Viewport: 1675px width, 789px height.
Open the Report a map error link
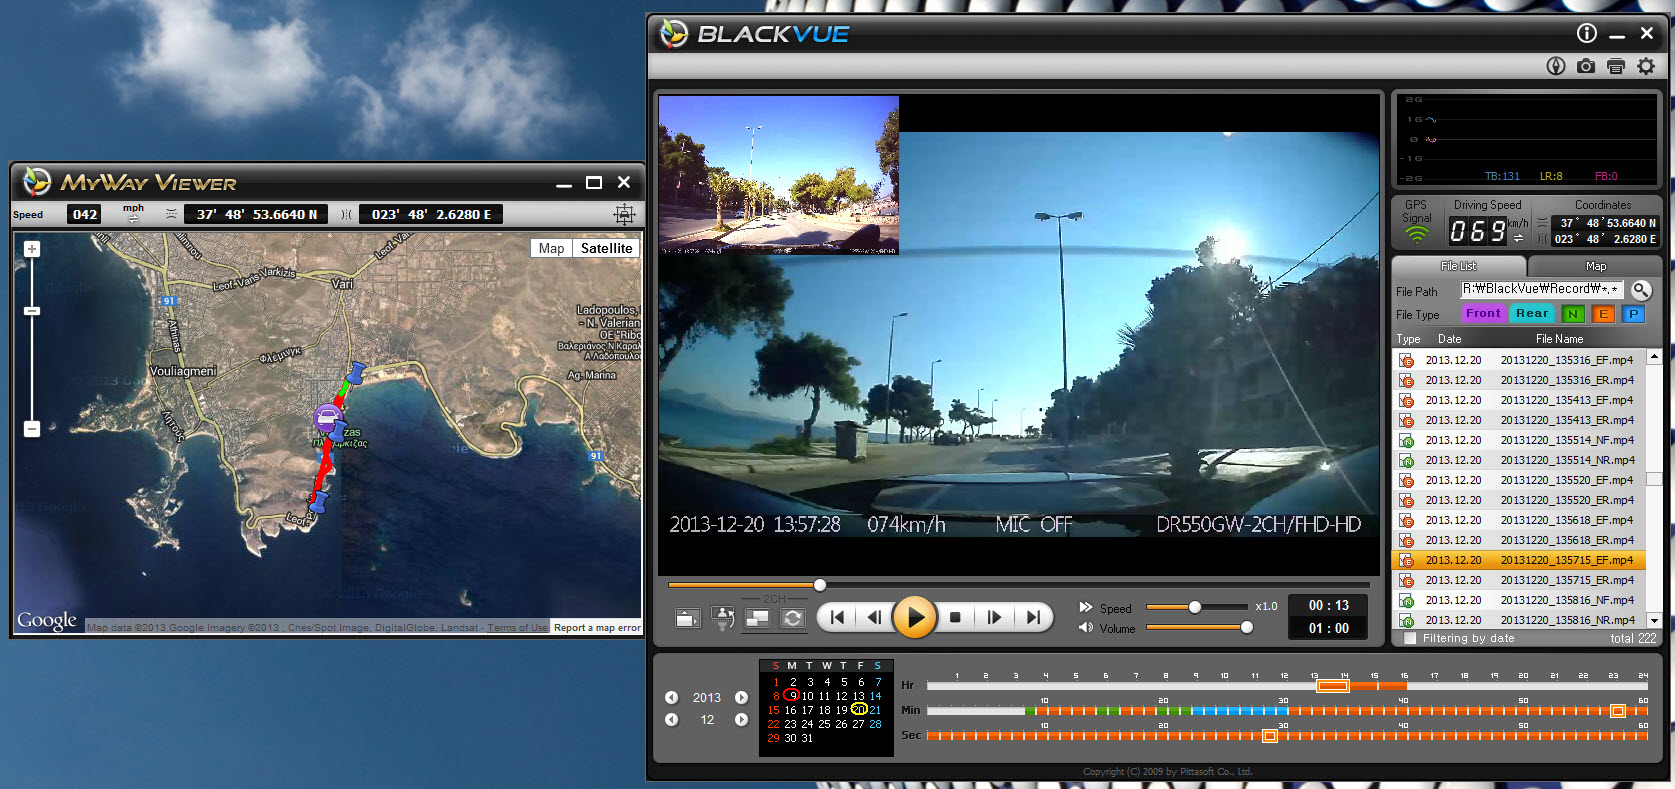(597, 628)
